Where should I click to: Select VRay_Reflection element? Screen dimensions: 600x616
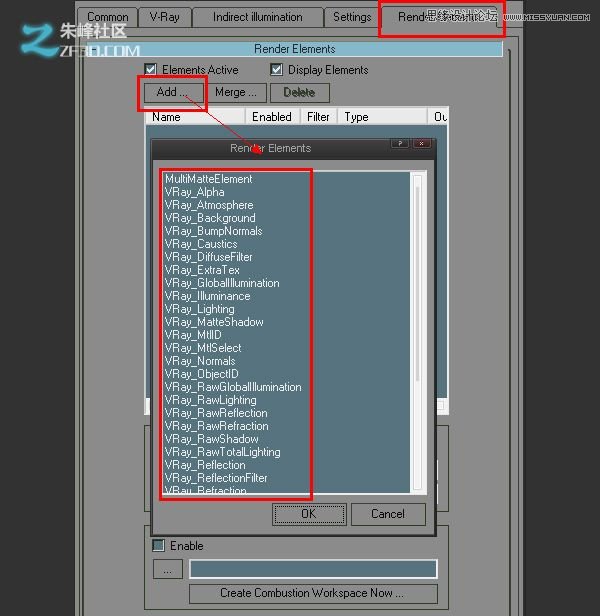point(205,465)
